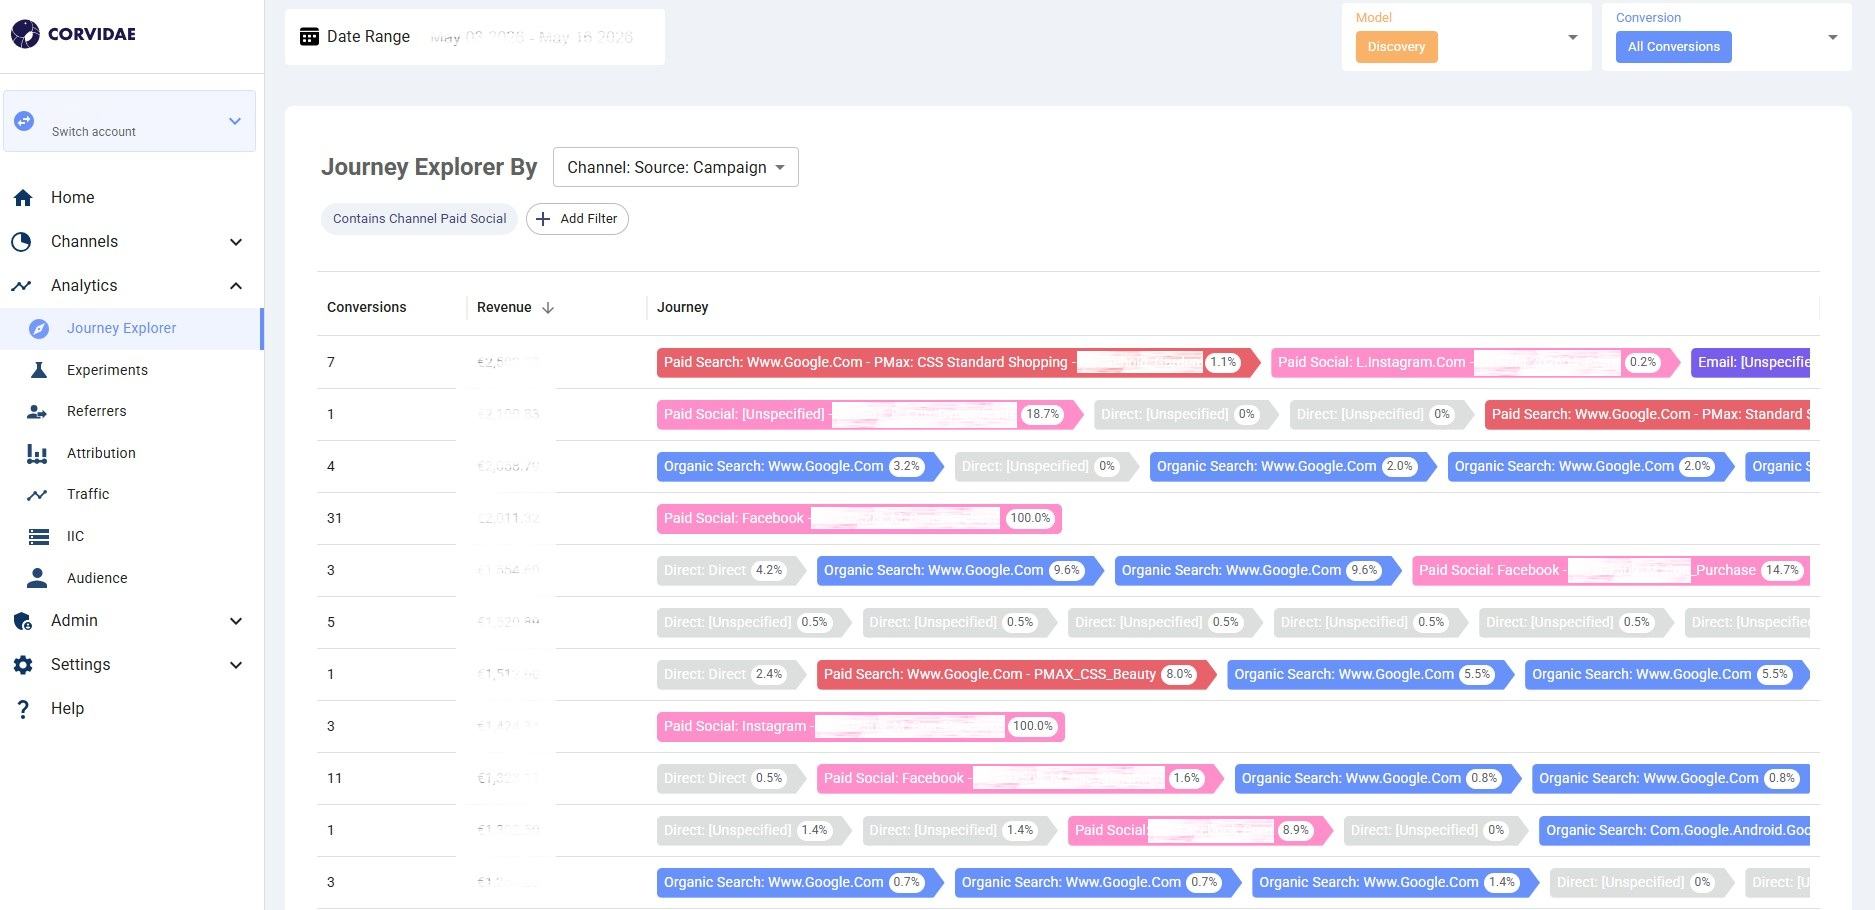Click the Home house icon
The height and width of the screenshot is (910, 1875).
[23, 198]
